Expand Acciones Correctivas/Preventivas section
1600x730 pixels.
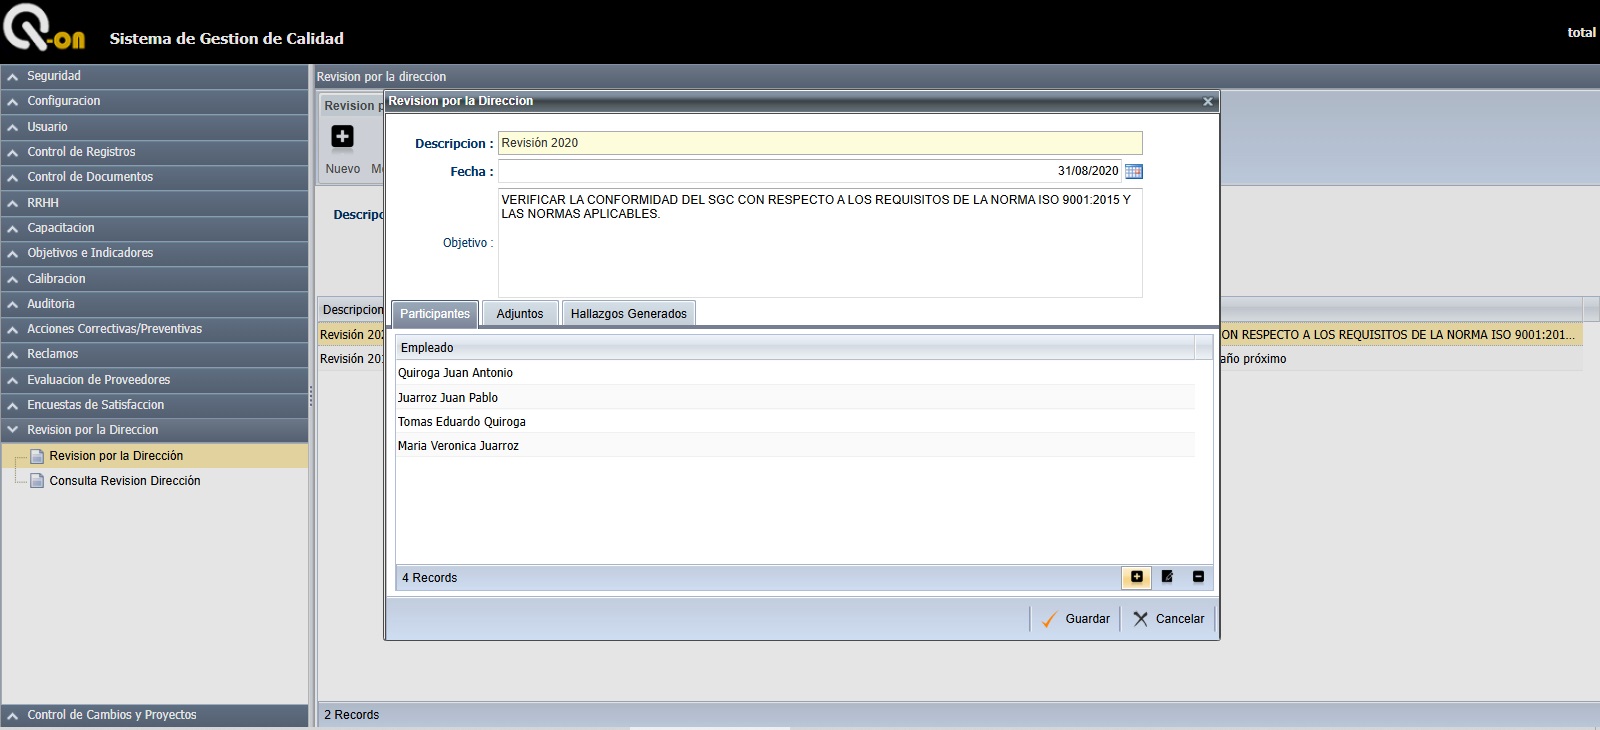pos(155,329)
